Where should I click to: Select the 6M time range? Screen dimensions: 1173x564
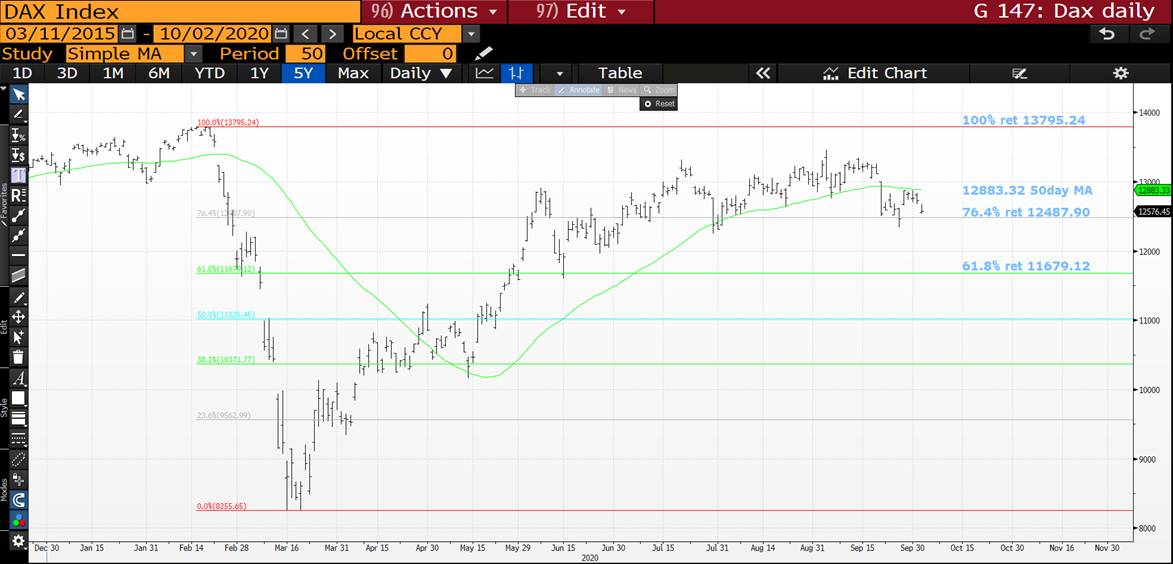pyautogui.click(x=159, y=73)
